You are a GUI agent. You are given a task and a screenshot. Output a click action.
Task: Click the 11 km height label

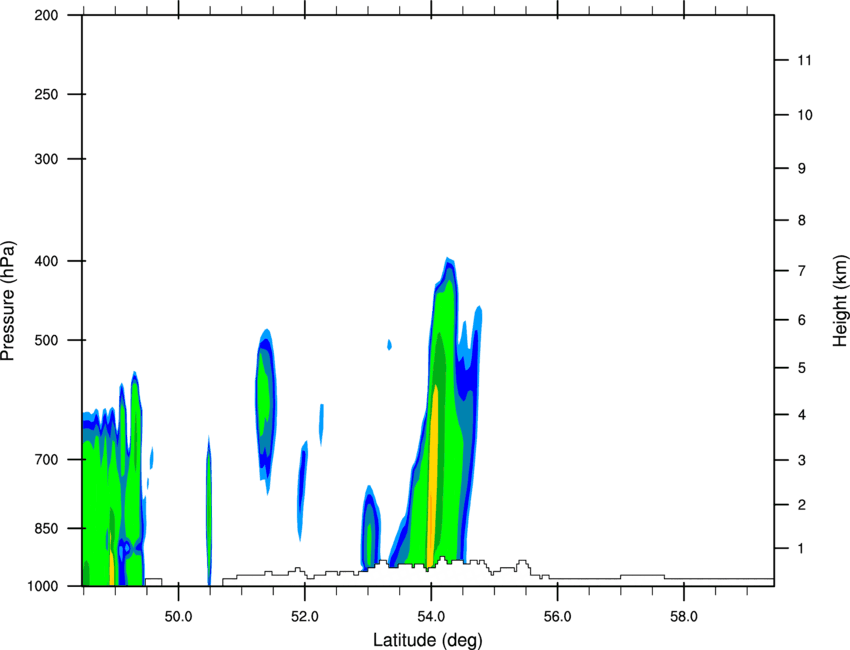tap(804, 60)
